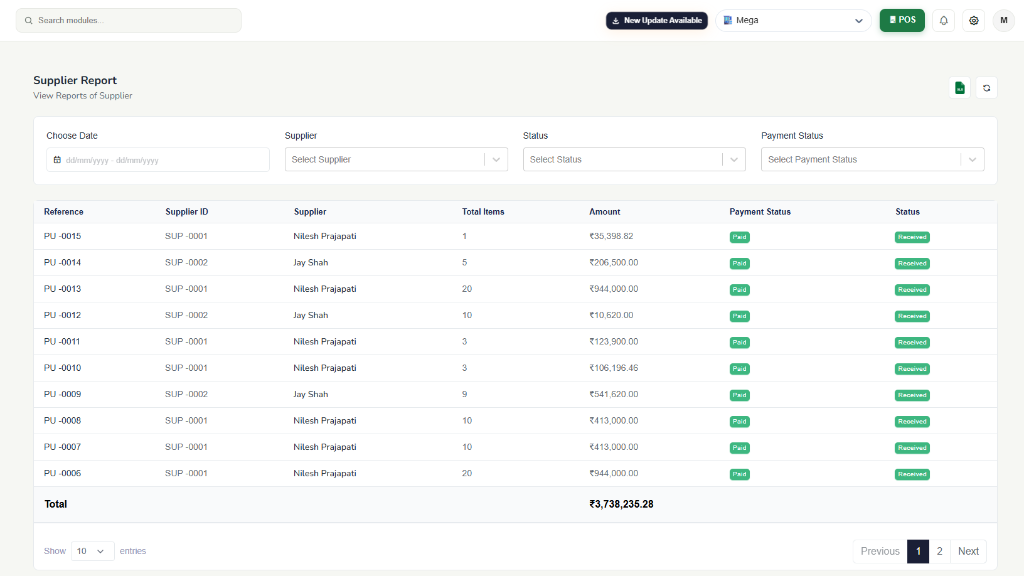This screenshot has width=1024, height=576.
Task: Select reference PU -0006
Action: [x=62, y=473]
